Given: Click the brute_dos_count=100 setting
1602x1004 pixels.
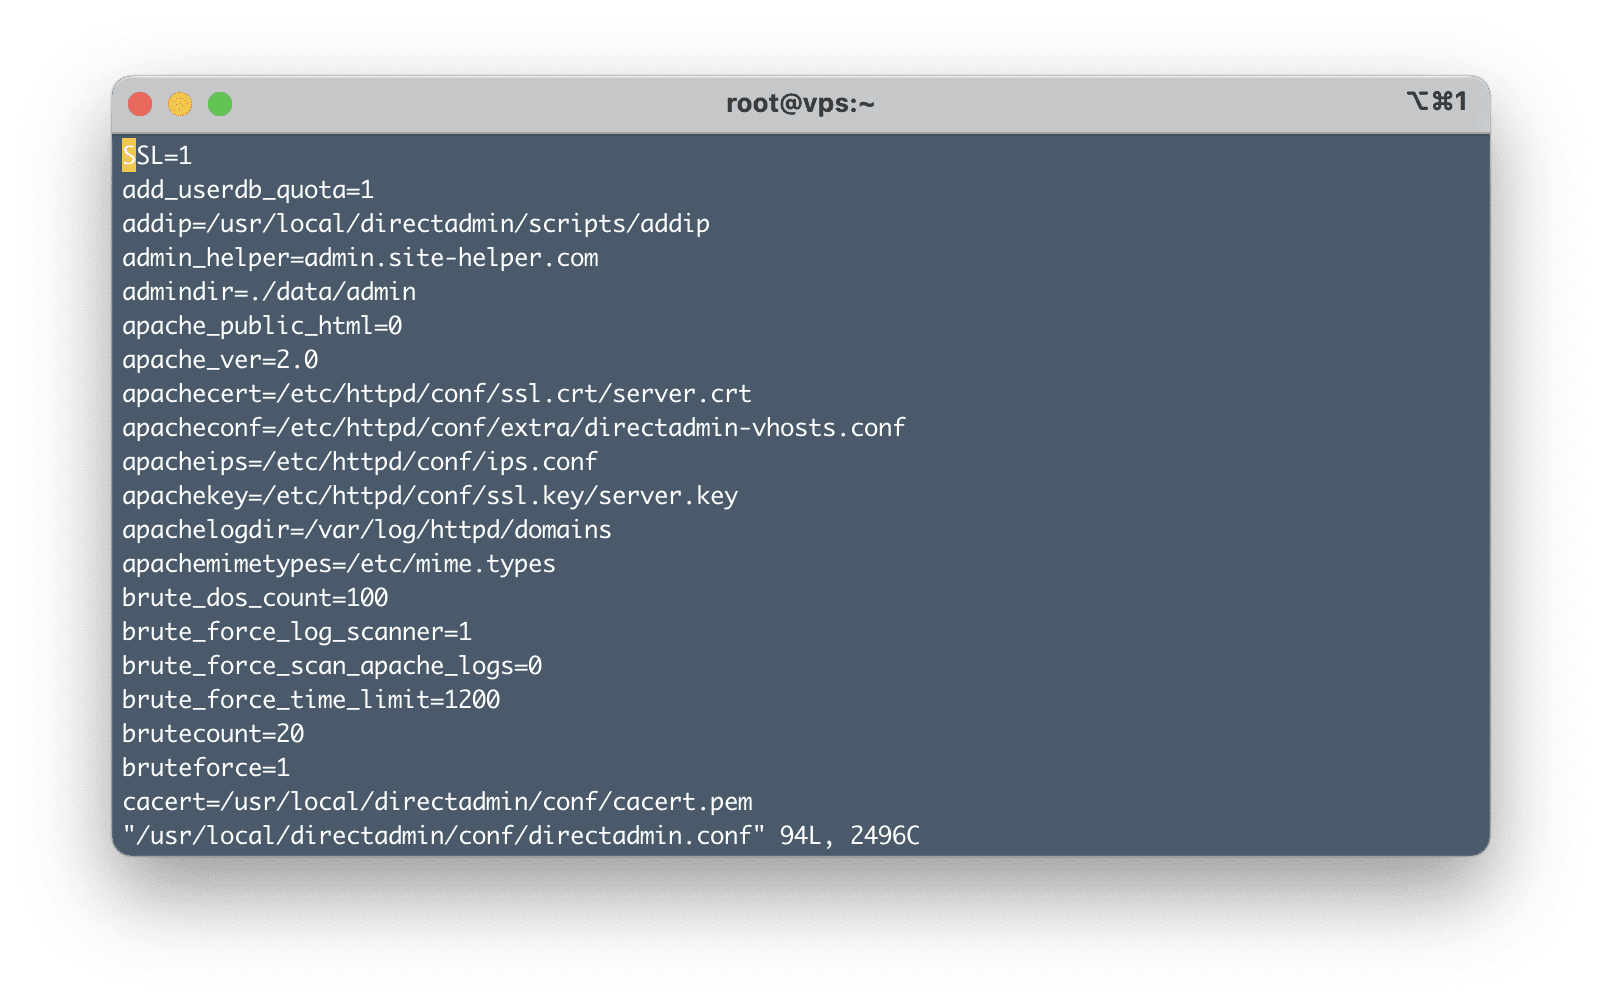Looking at the screenshot, I should tap(255, 598).
